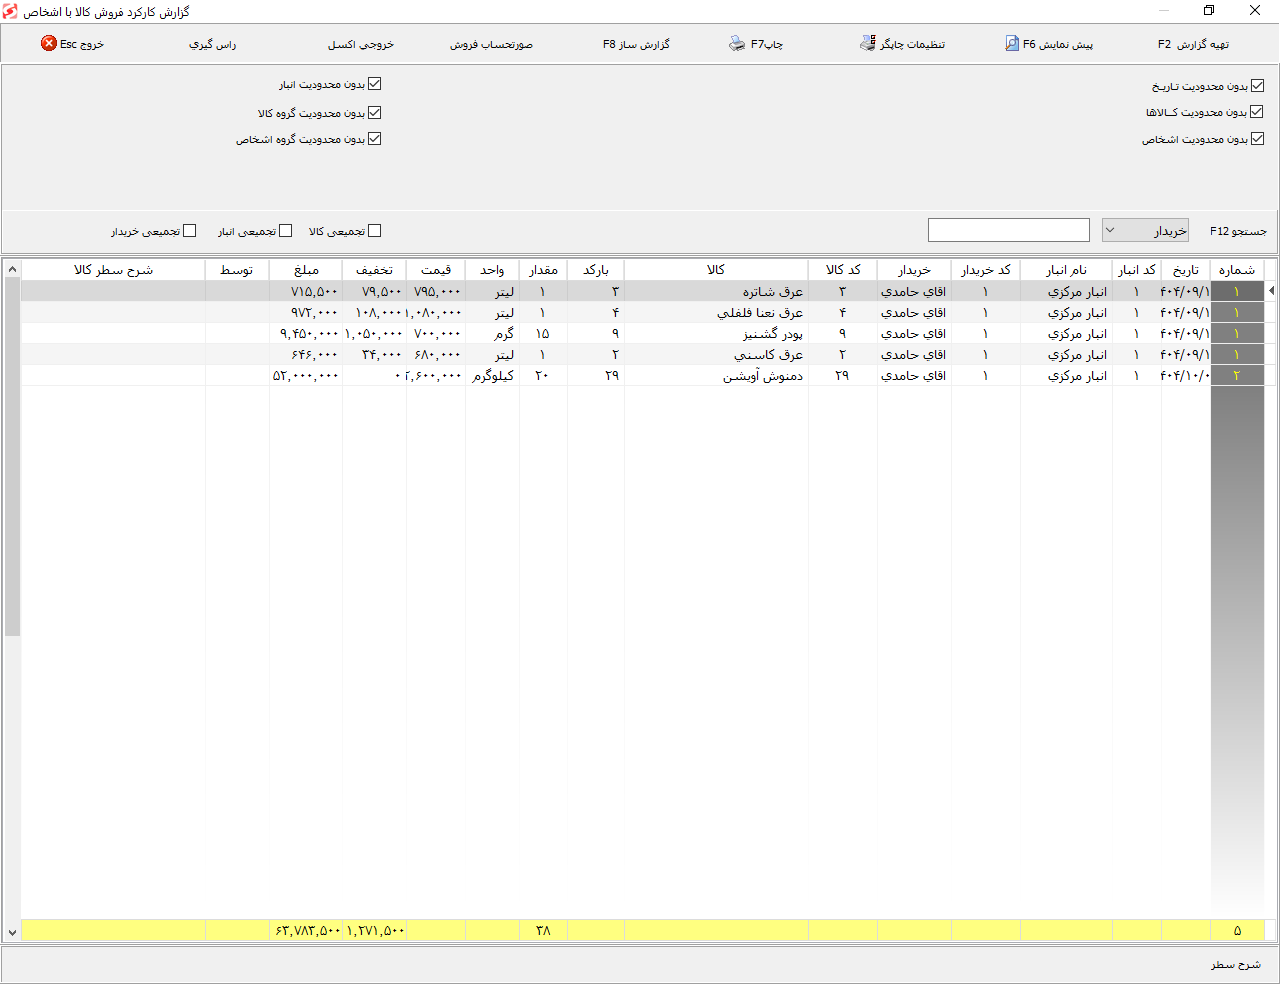Screen dimensions: 1280x984
Task: Click the واحد column header
Action: coord(492,270)
